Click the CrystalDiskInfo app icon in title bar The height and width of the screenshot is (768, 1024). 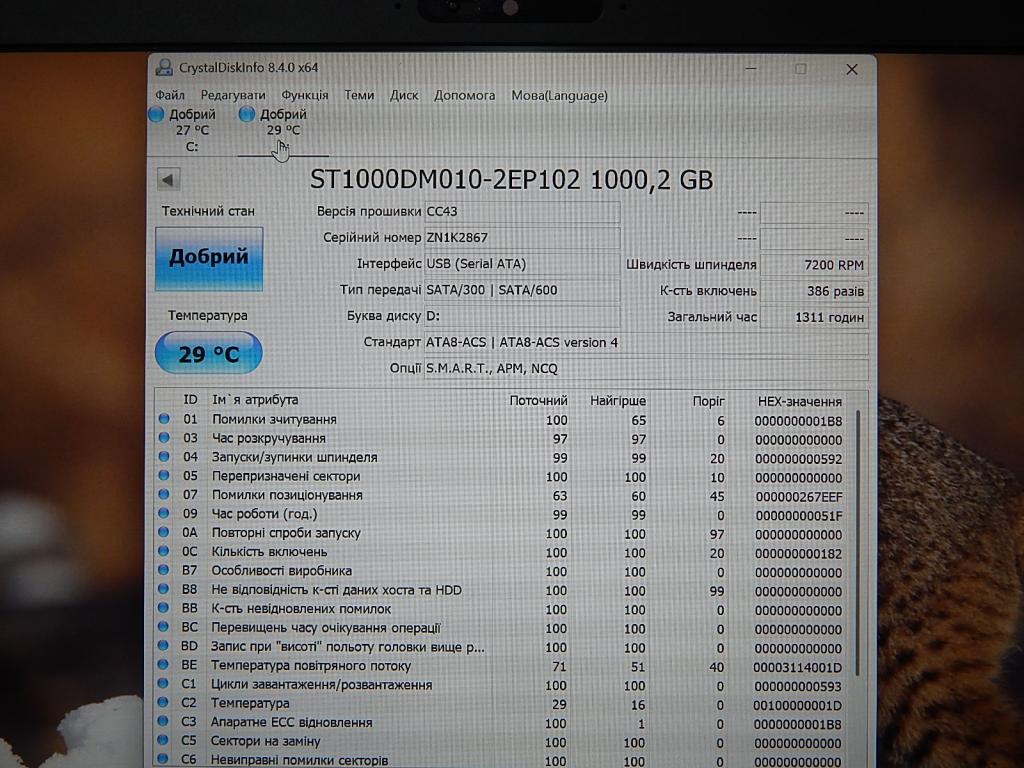(x=164, y=68)
